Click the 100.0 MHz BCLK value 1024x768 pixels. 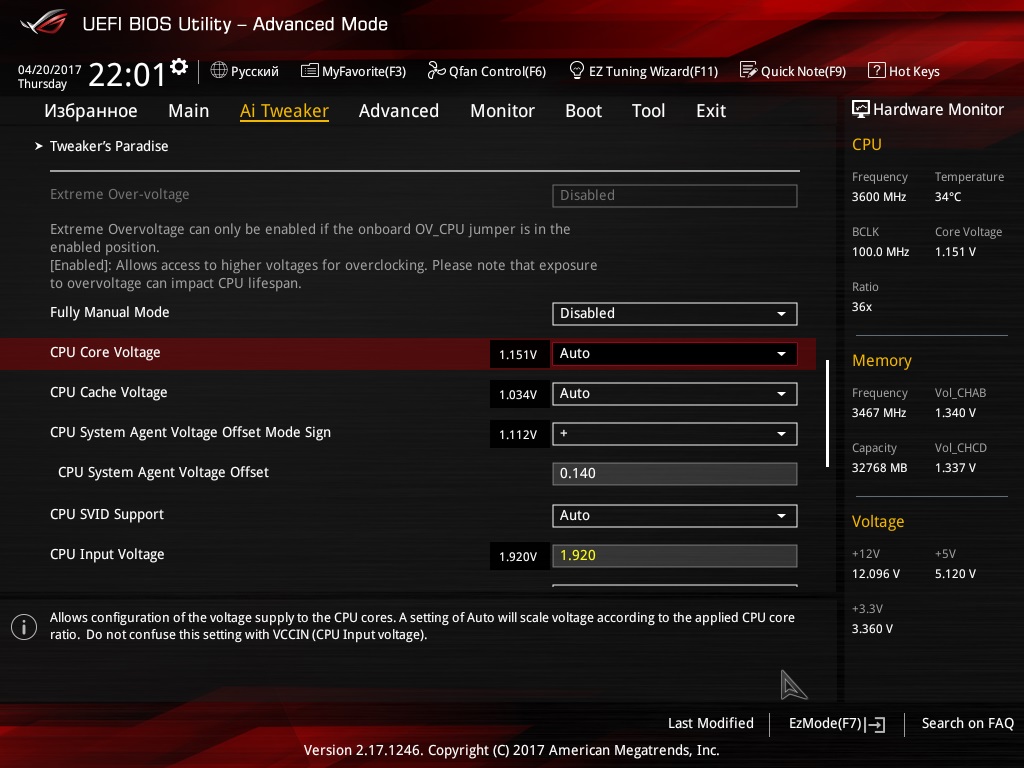click(880, 251)
